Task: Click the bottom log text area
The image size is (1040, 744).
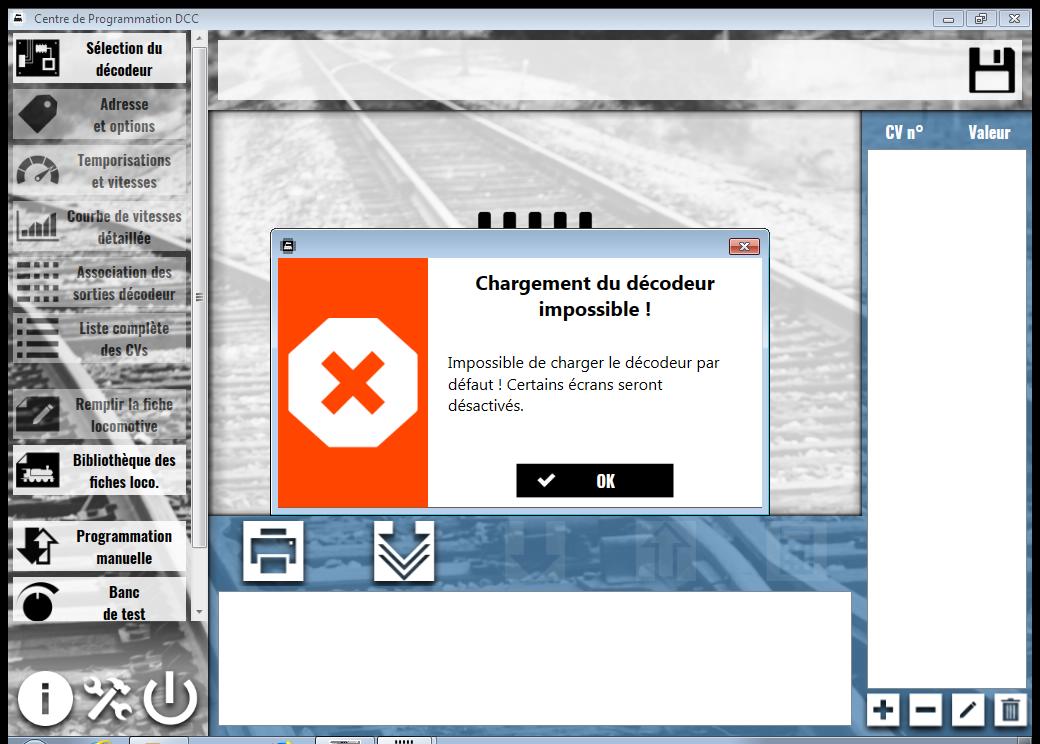Action: [535, 658]
